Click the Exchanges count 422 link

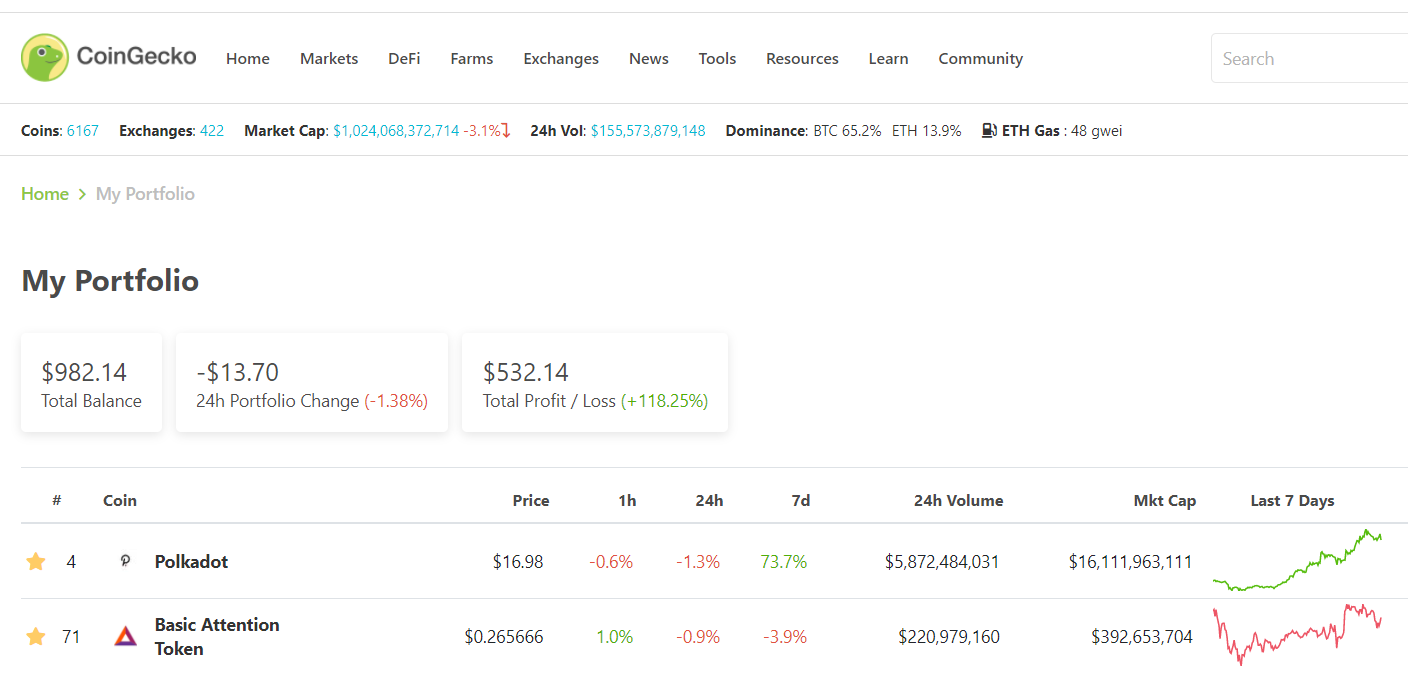click(x=212, y=131)
